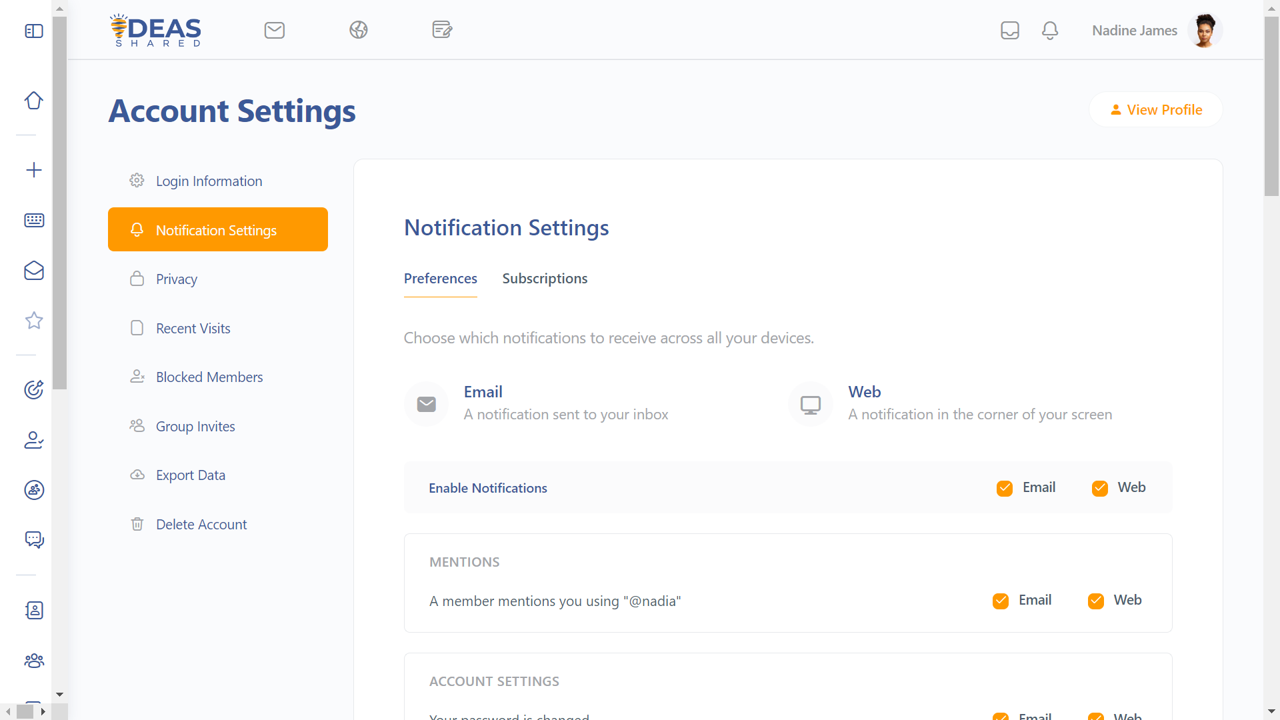Image resolution: width=1280 pixels, height=720 pixels.
Task: Click the page vertical scrollbar thumb
Action: click(x=1272, y=105)
